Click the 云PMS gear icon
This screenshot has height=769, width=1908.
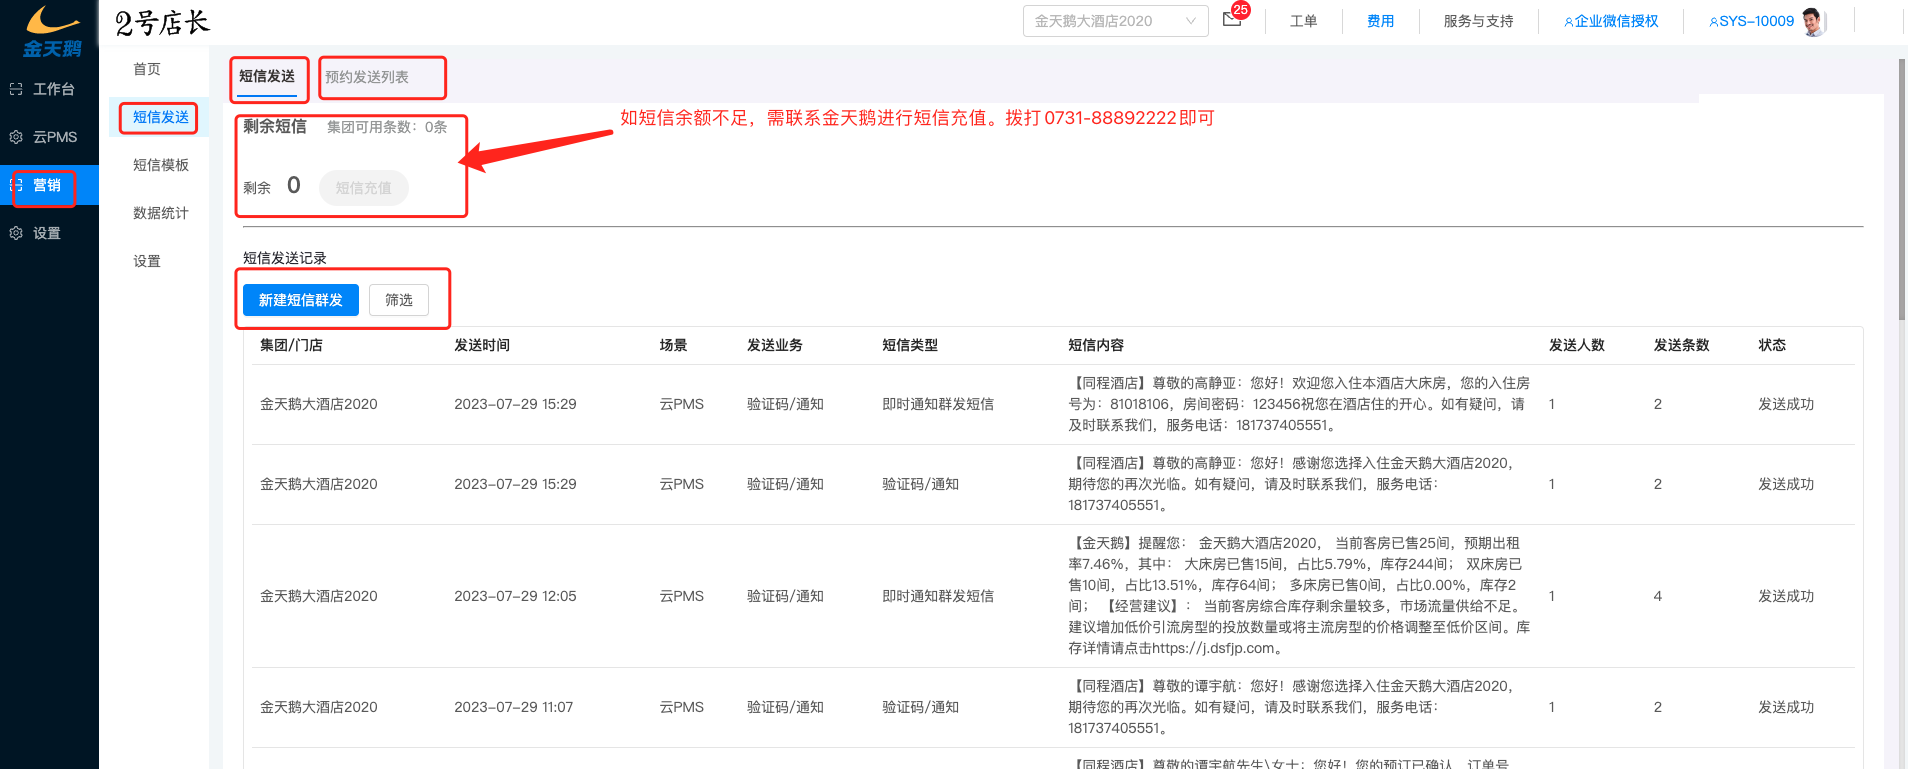pyautogui.click(x=16, y=137)
